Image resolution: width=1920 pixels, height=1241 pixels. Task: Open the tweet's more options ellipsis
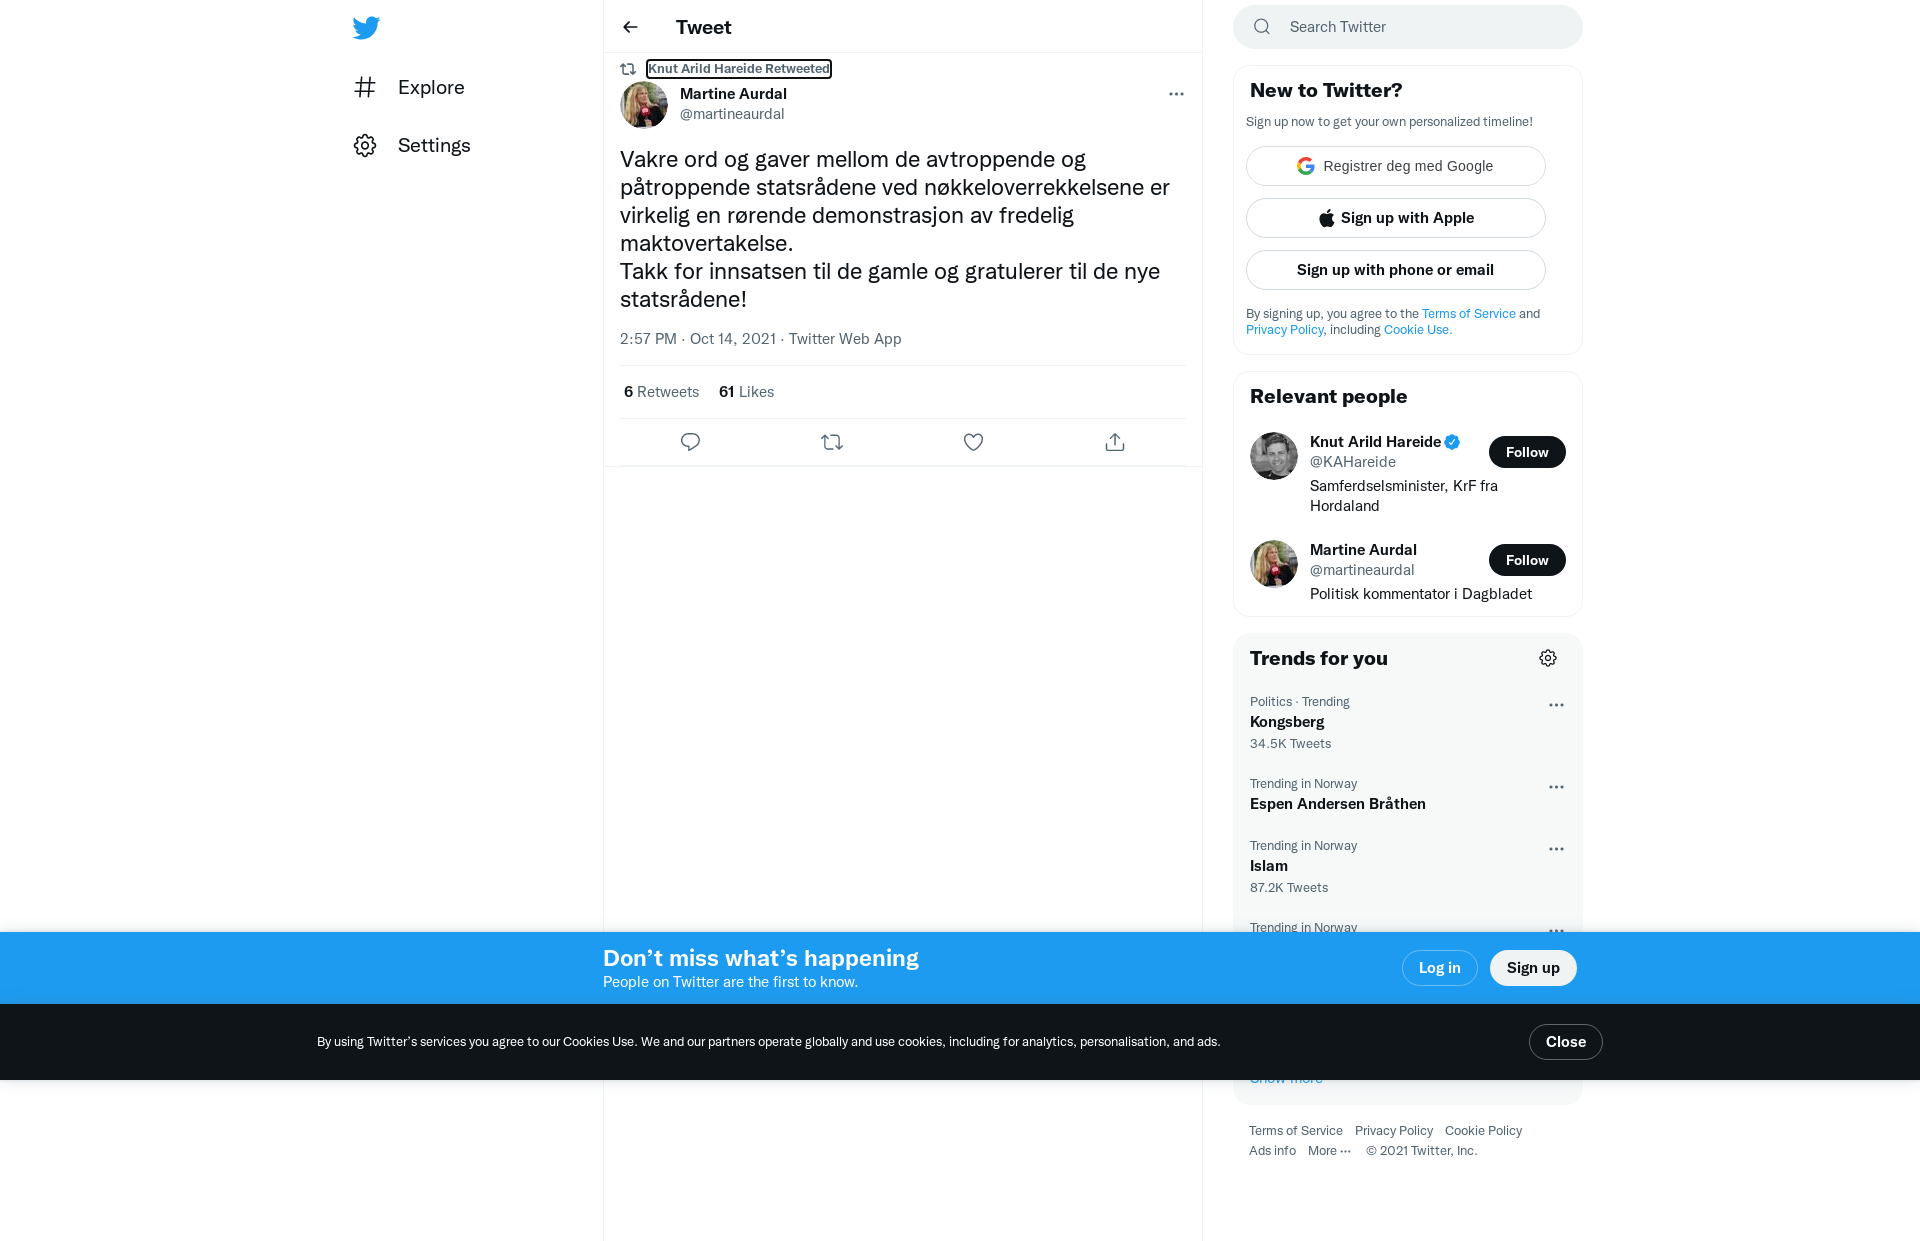pyautogui.click(x=1176, y=94)
